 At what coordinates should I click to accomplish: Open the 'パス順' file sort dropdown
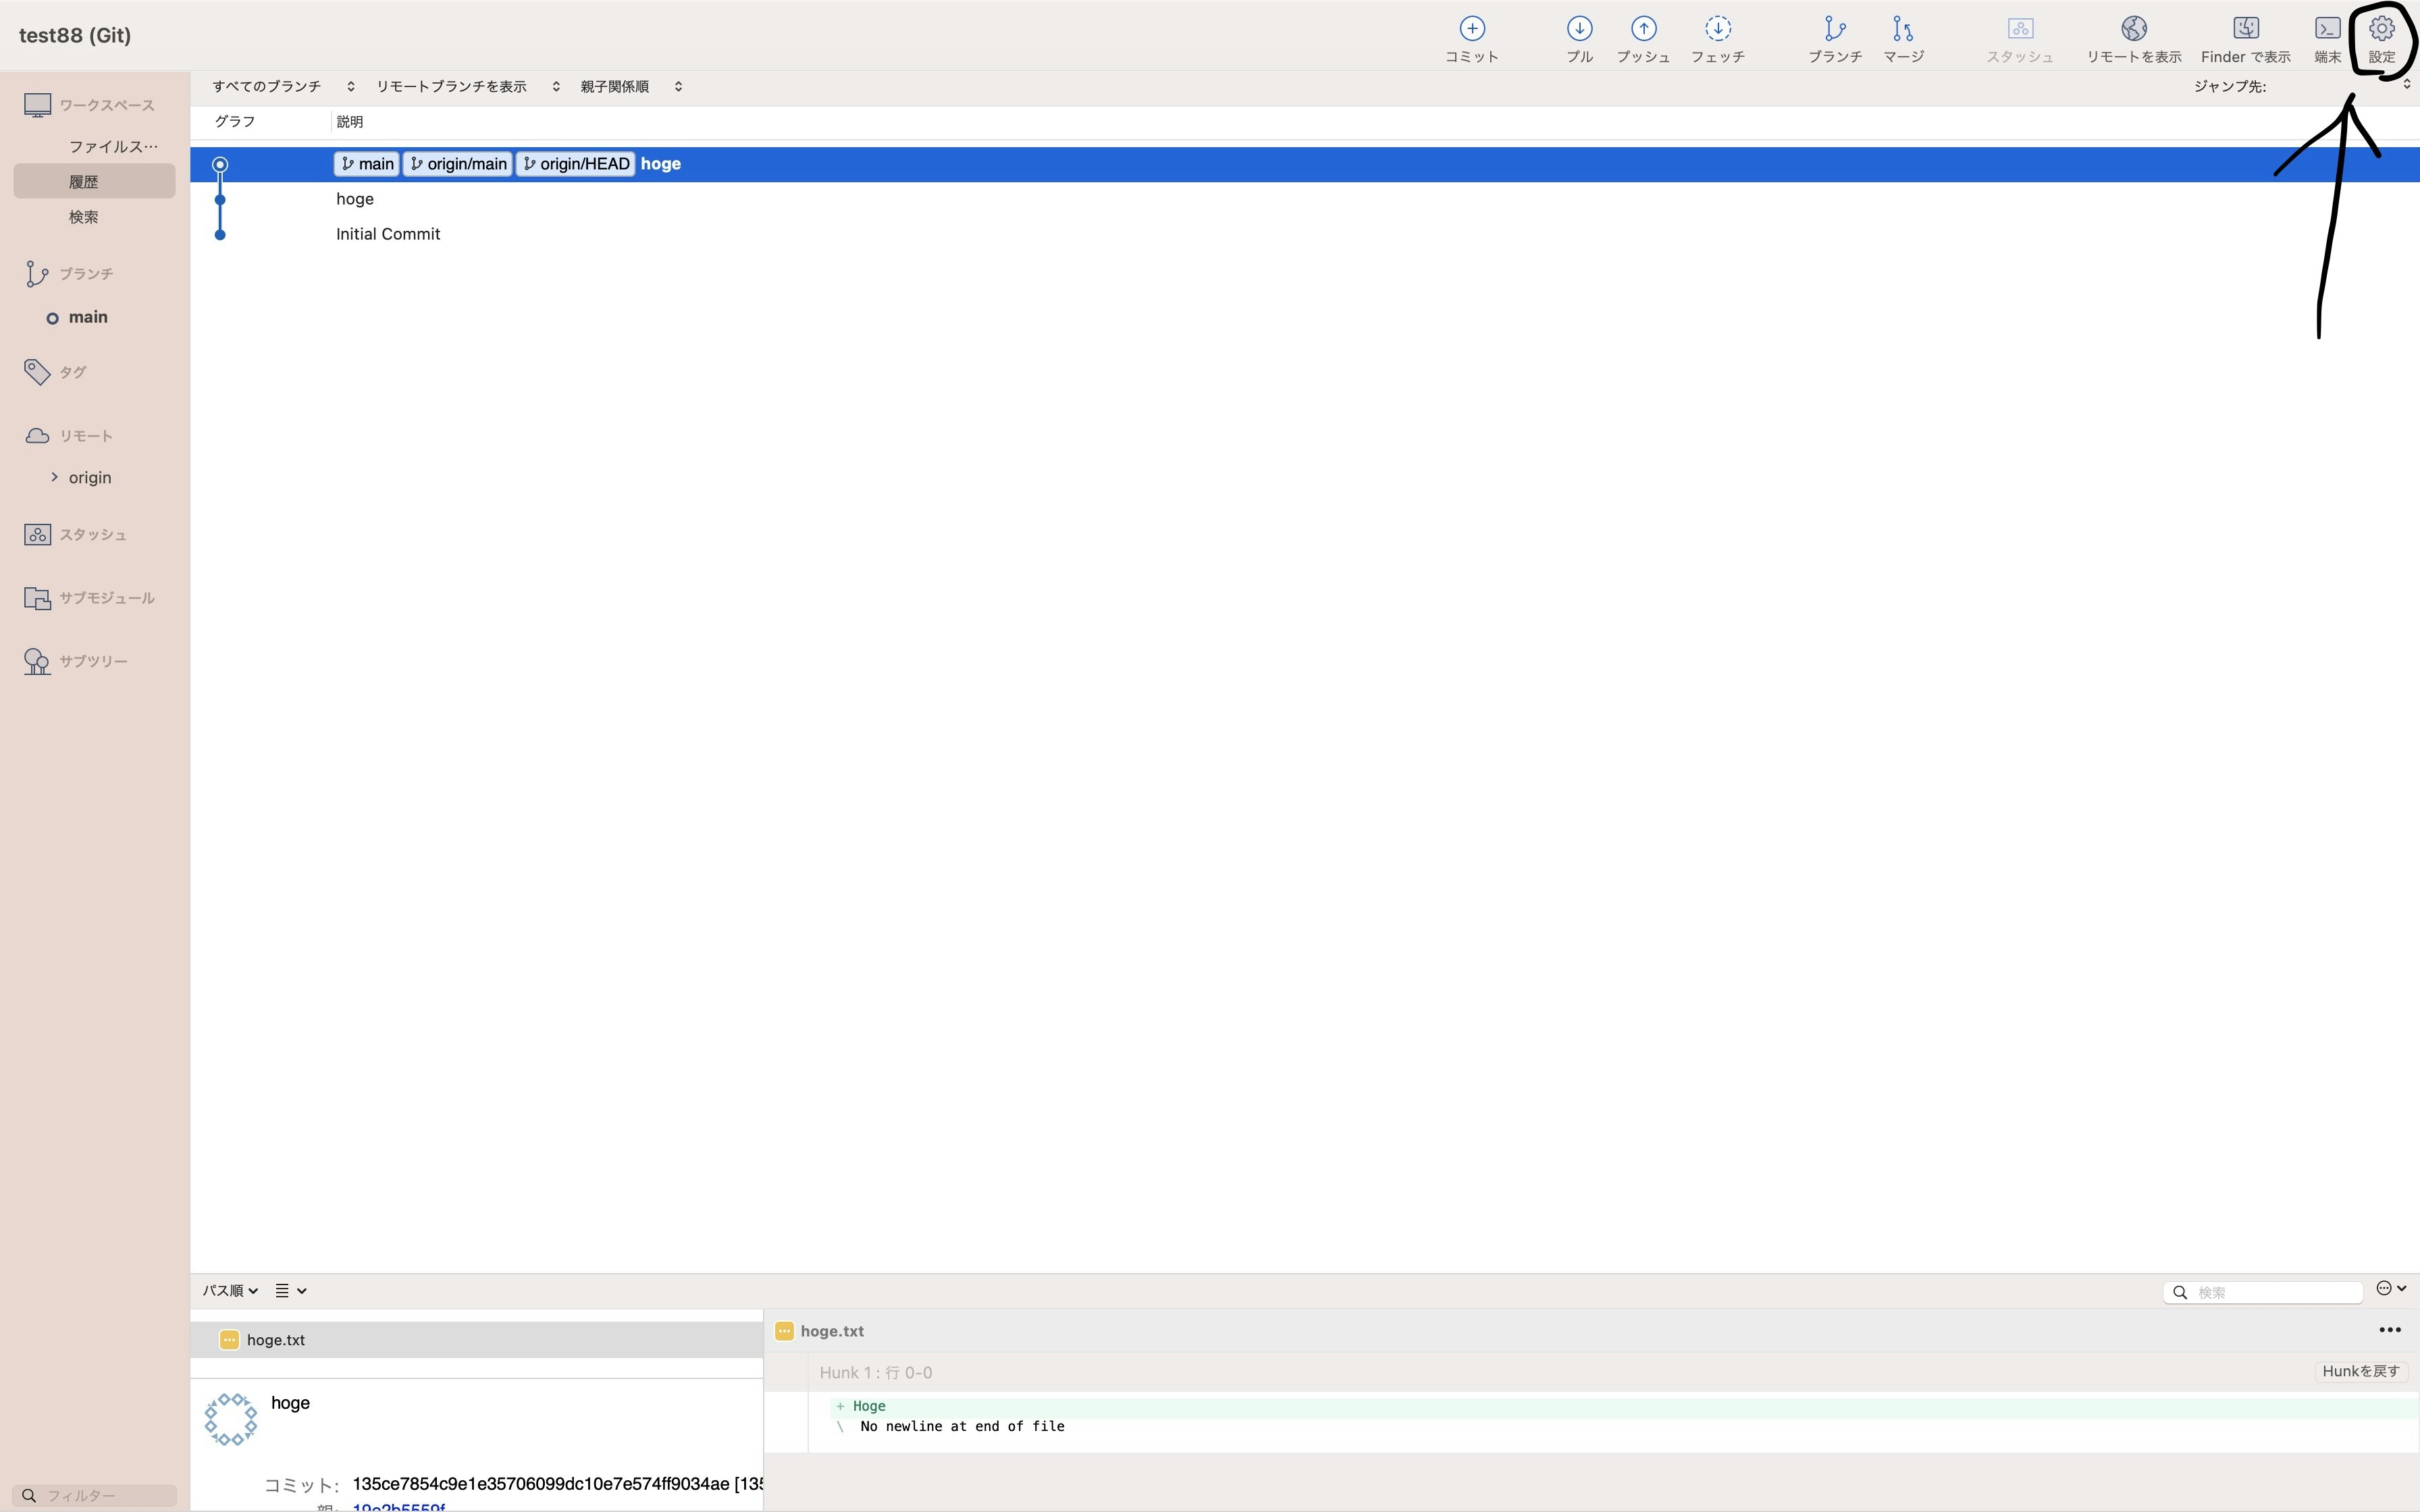pos(230,1291)
